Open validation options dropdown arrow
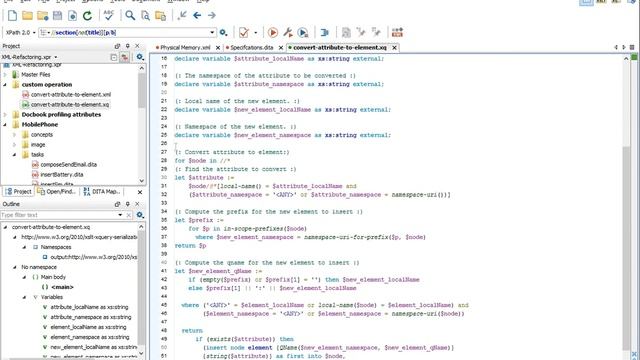Image resolution: width=640 pixels, height=360 pixels. click(256, 32)
